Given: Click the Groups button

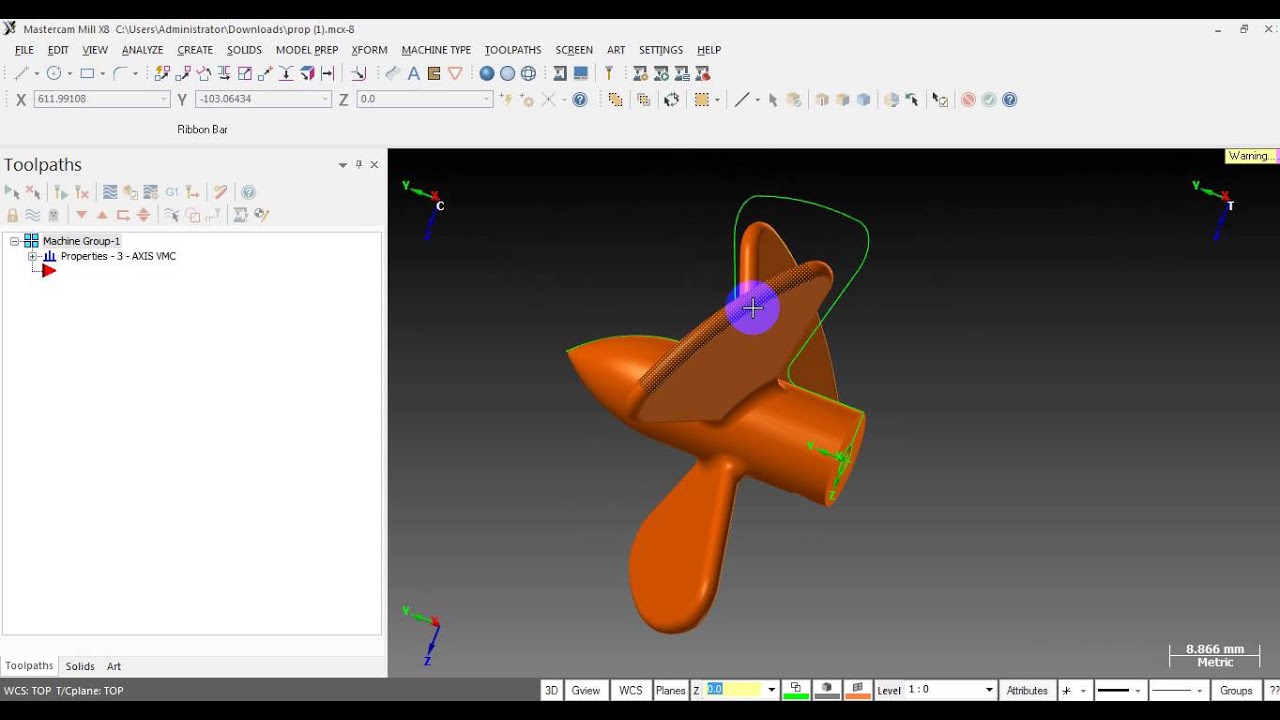Looking at the screenshot, I should point(1236,690).
